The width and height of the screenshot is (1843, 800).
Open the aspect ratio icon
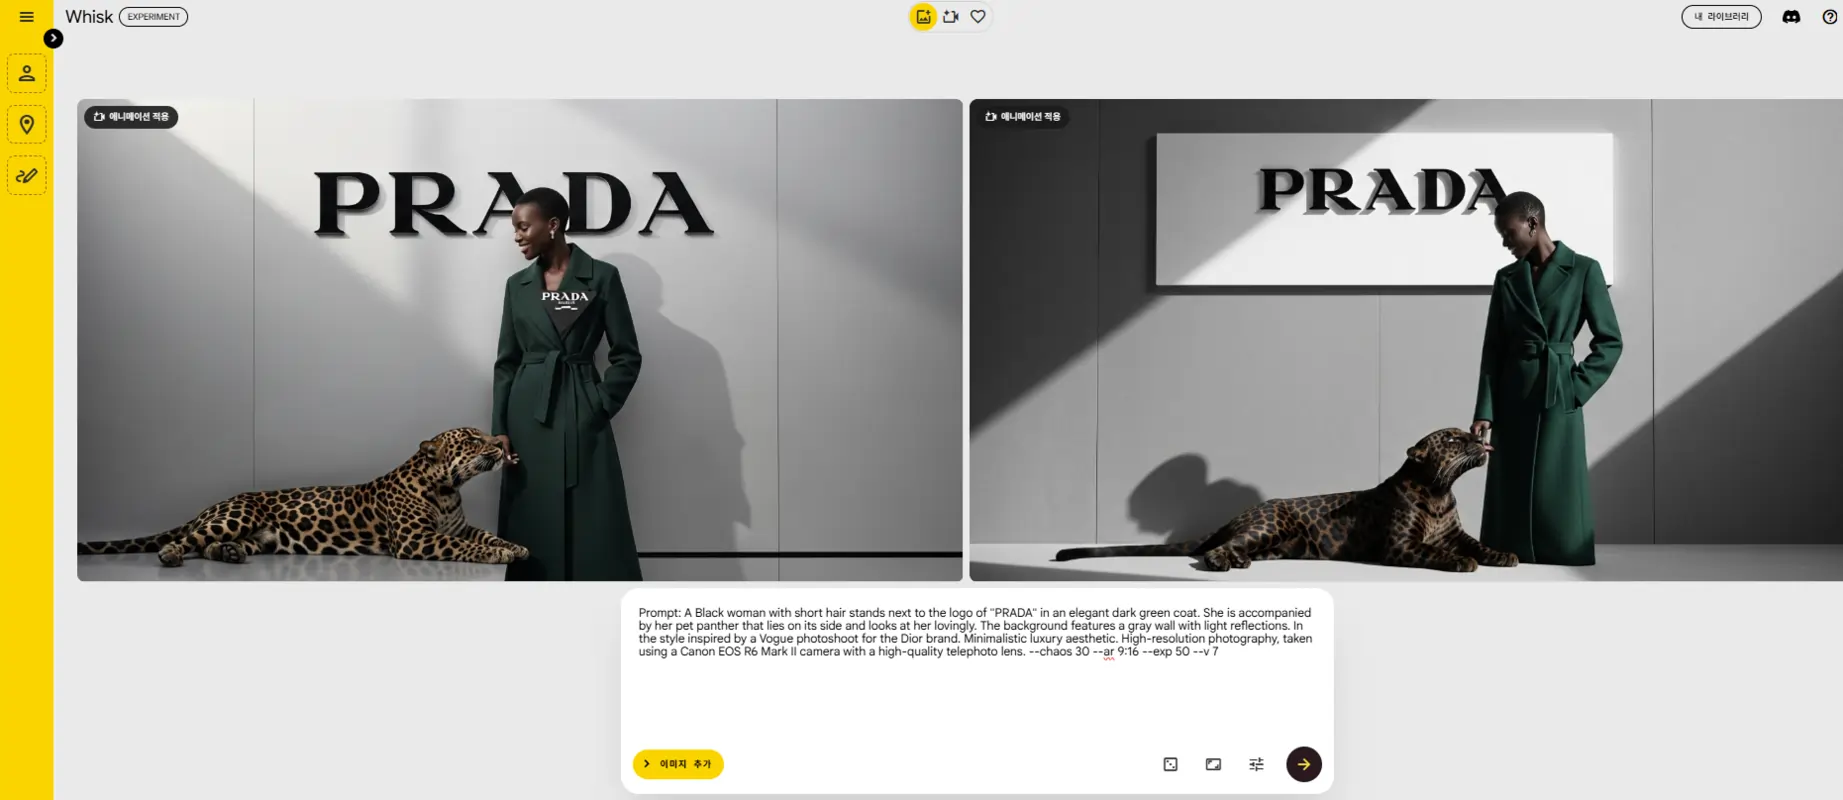point(1213,764)
